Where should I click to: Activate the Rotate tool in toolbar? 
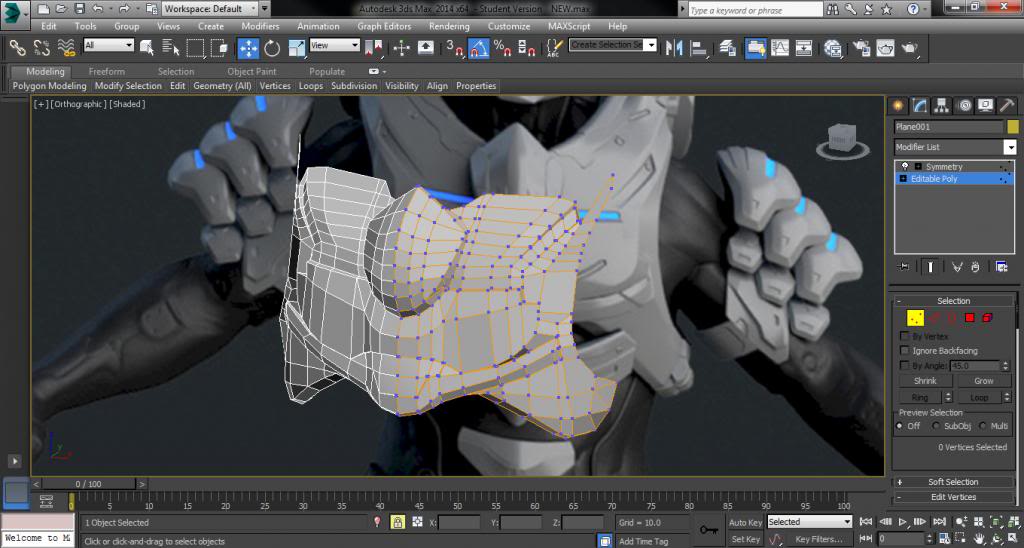272,47
